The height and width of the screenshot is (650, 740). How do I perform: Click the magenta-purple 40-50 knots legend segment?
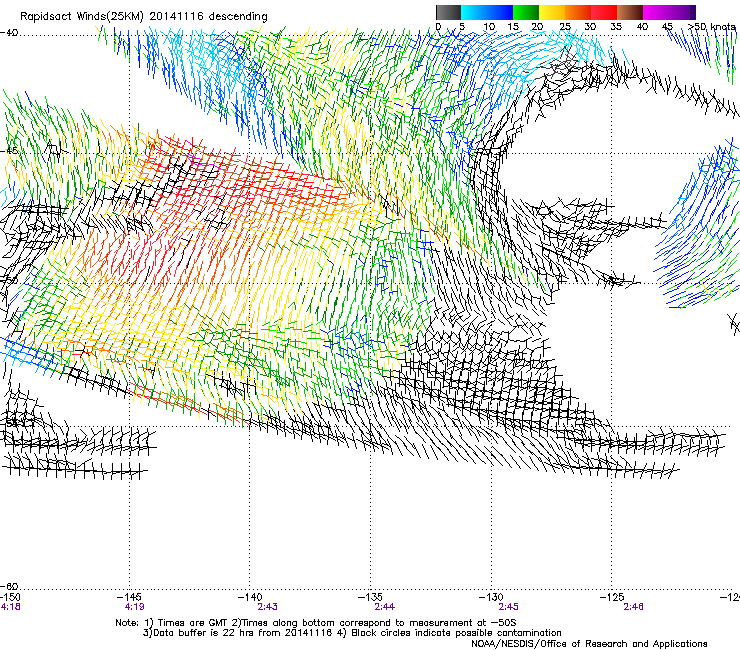pos(669,12)
